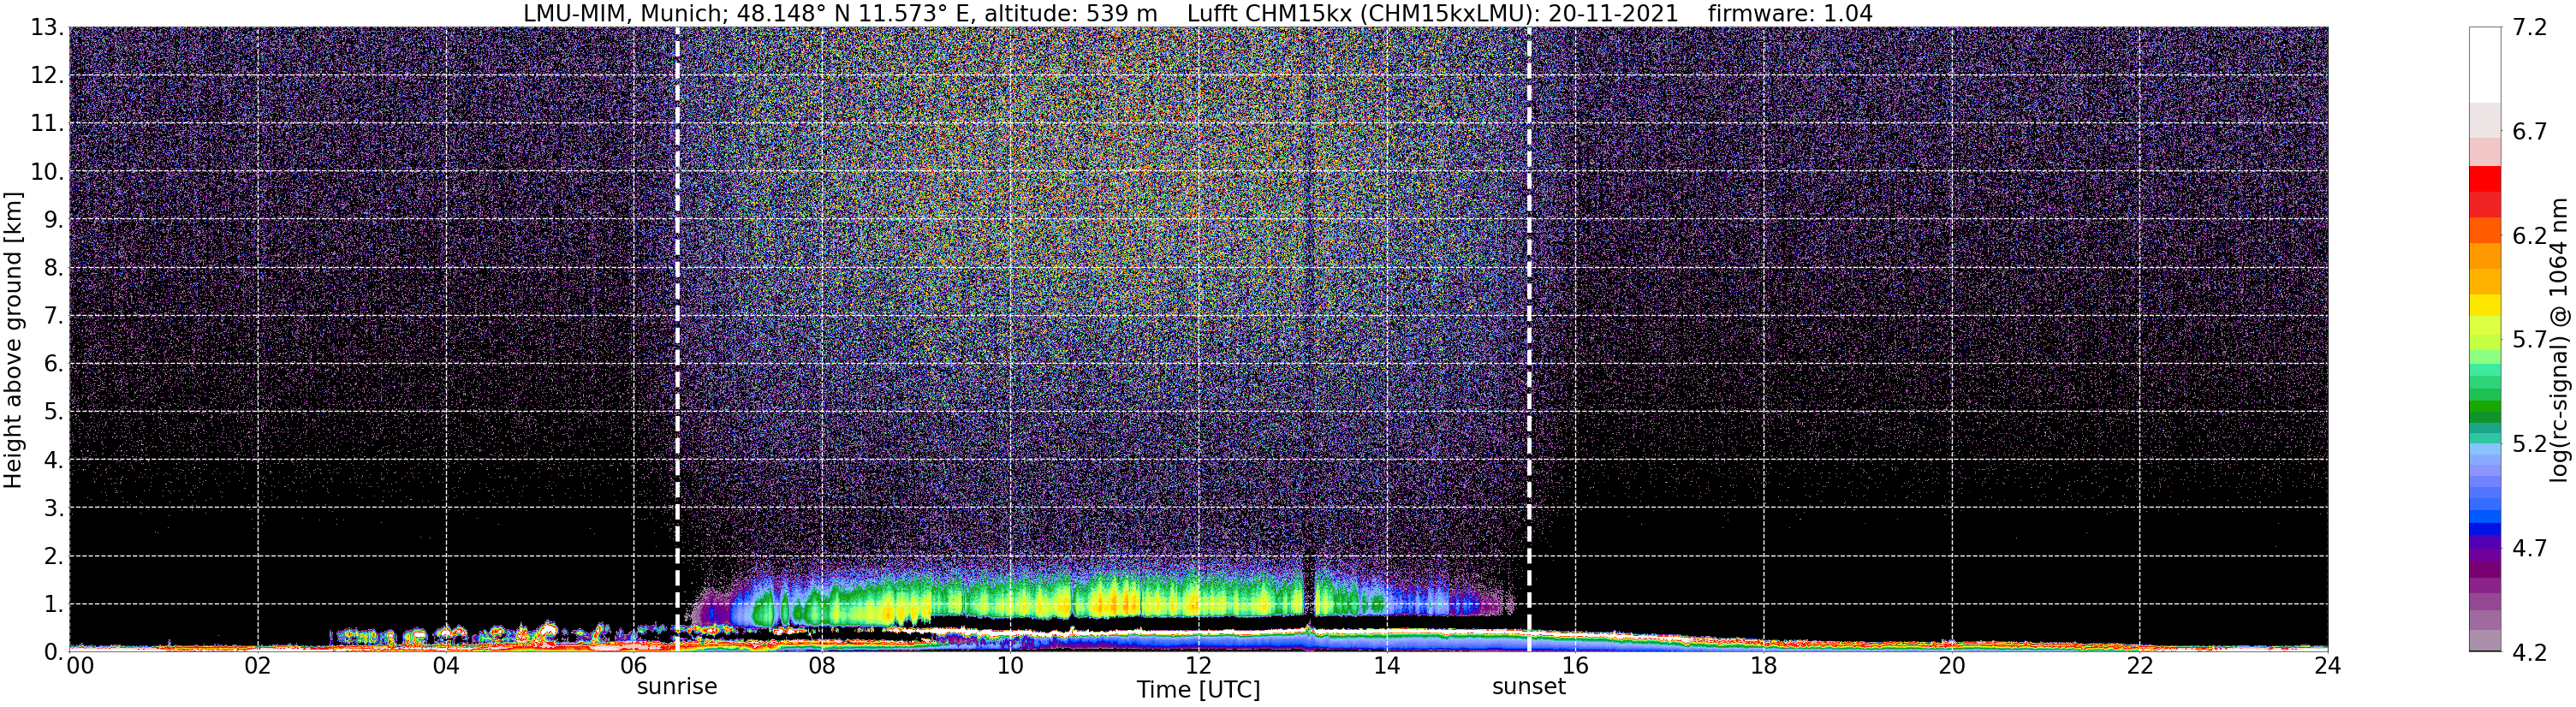Click the time tick label '02'

[258, 666]
